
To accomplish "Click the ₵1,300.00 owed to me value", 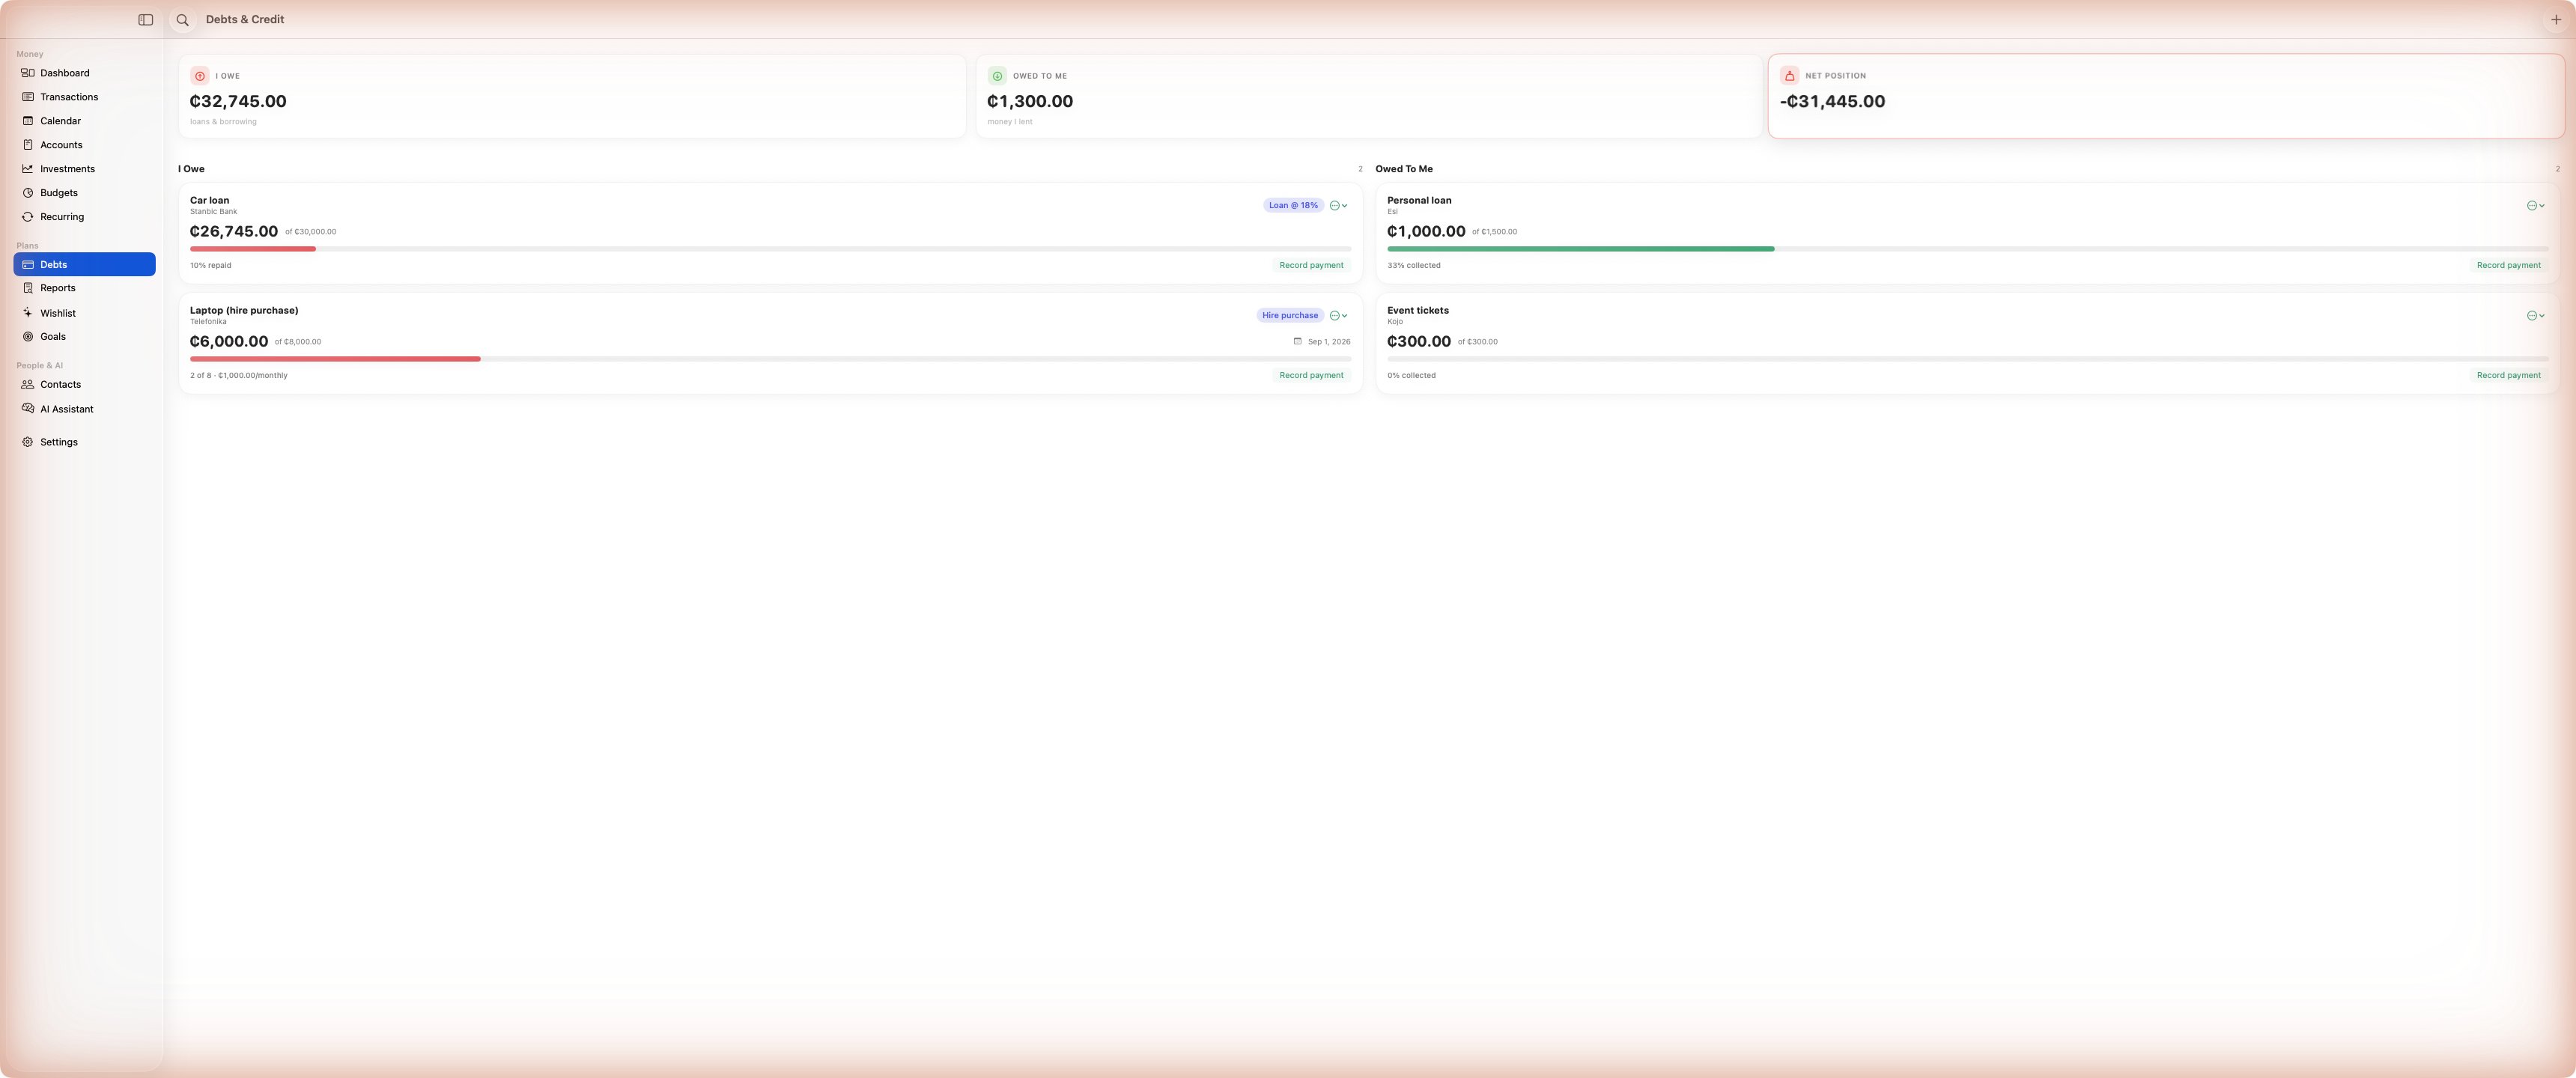I will (x=1030, y=102).
